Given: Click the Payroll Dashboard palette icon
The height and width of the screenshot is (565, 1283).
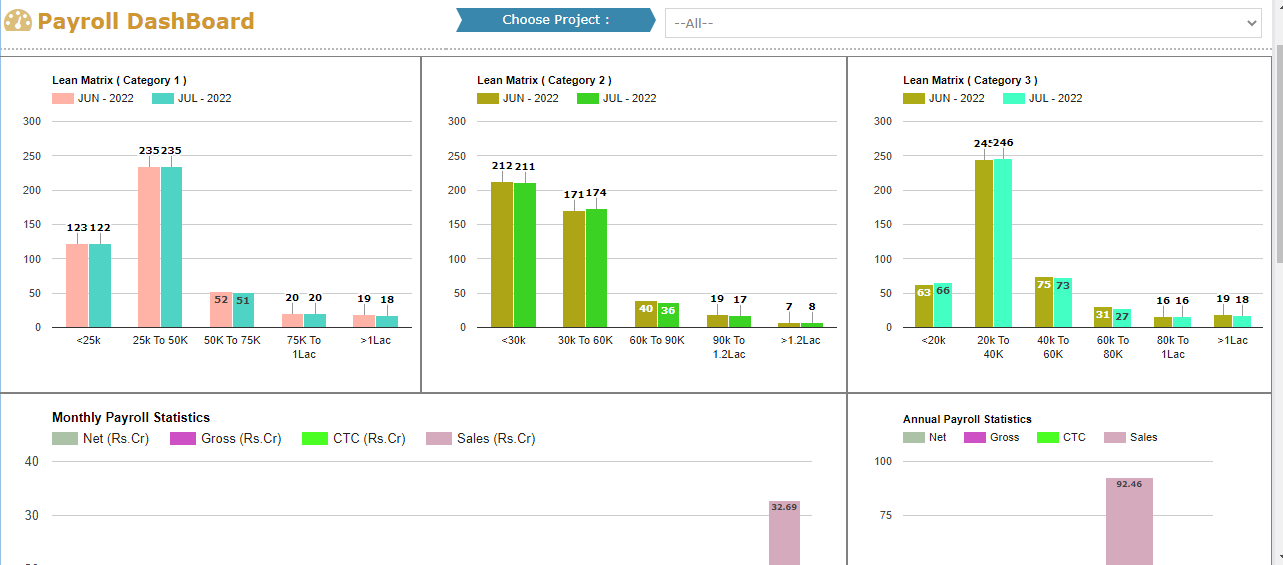Looking at the screenshot, I should click(x=18, y=21).
